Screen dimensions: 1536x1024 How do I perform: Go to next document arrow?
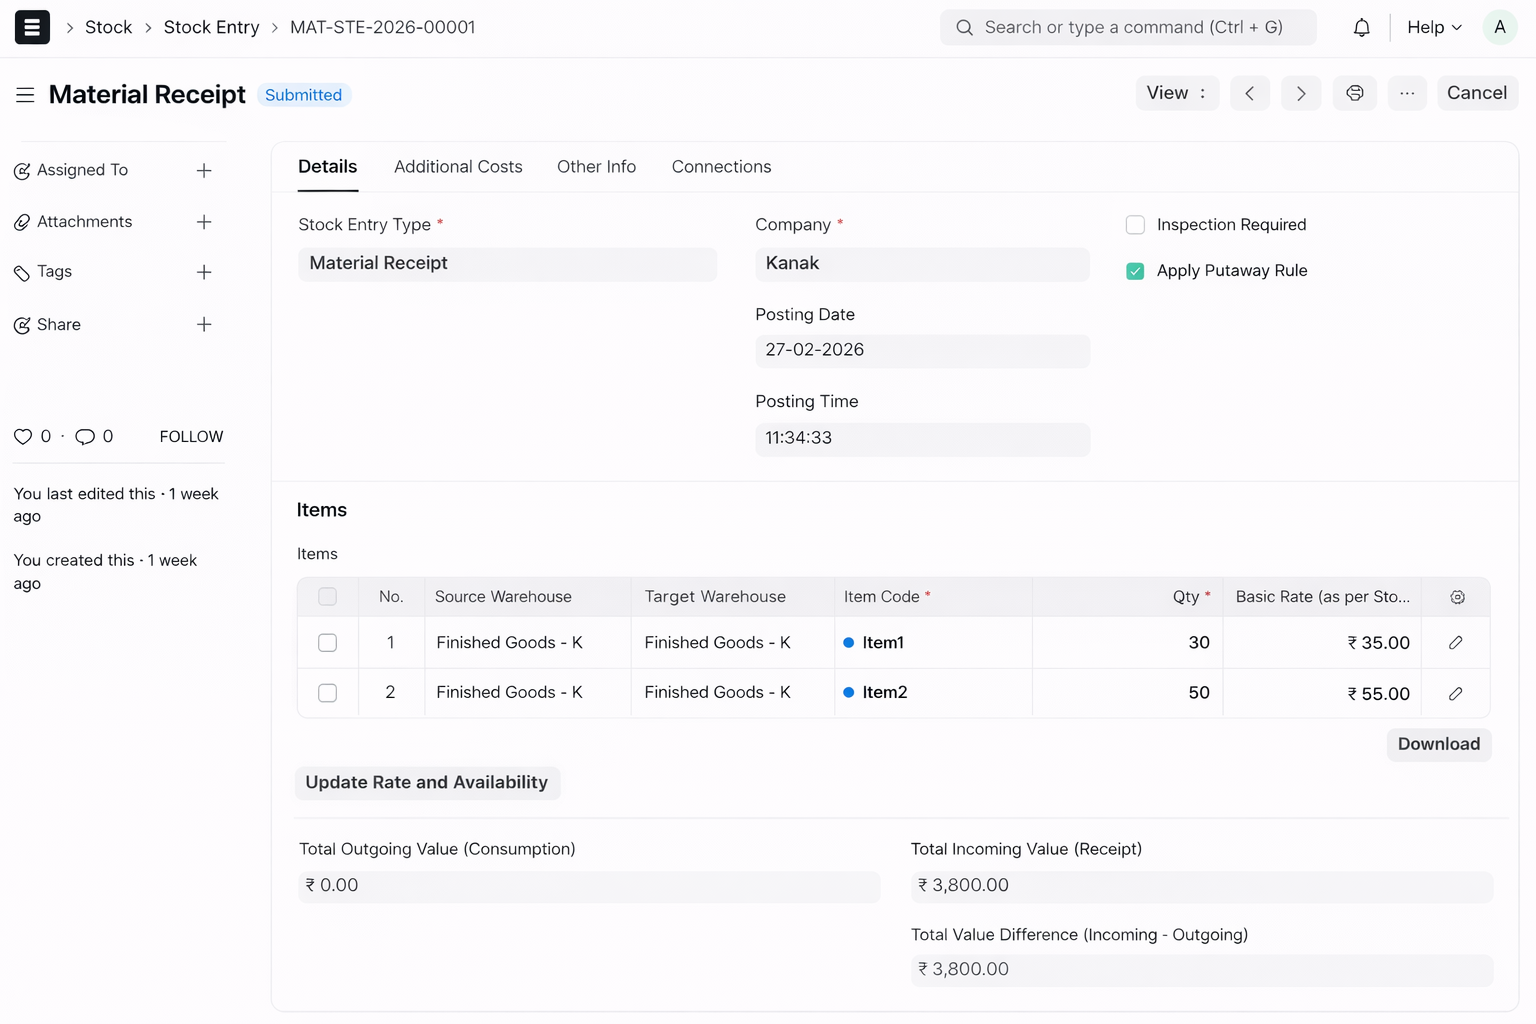1301,93
